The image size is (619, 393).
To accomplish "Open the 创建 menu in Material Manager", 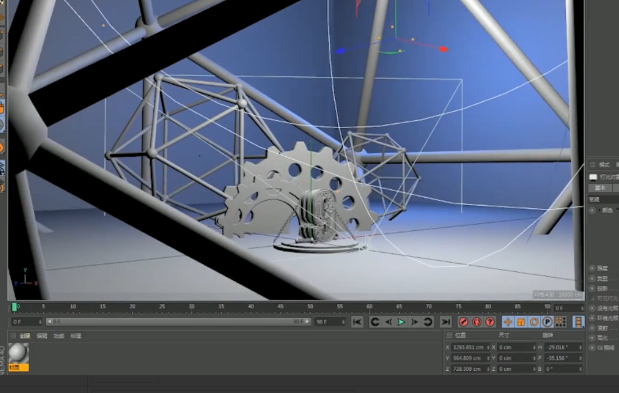I will tap(25, 336).
